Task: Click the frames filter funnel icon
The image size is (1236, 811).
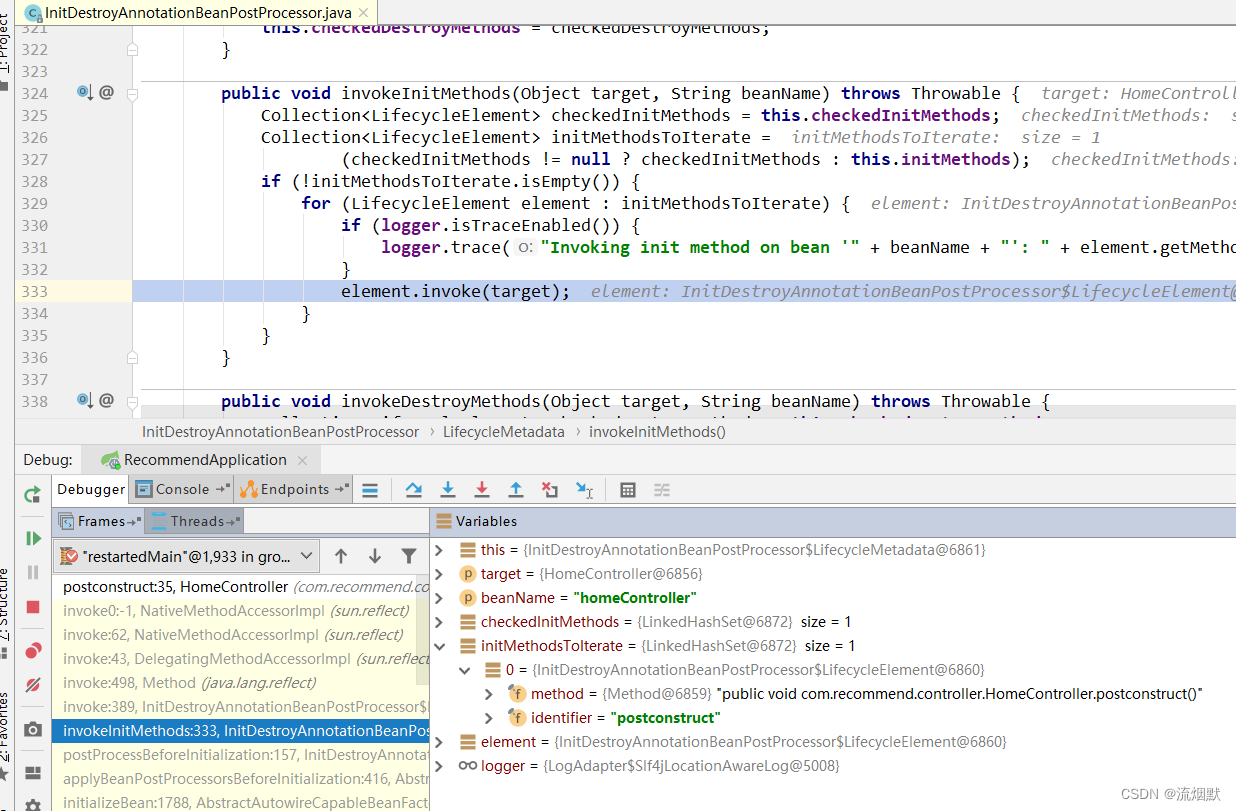Action: [x=409, y=556]
